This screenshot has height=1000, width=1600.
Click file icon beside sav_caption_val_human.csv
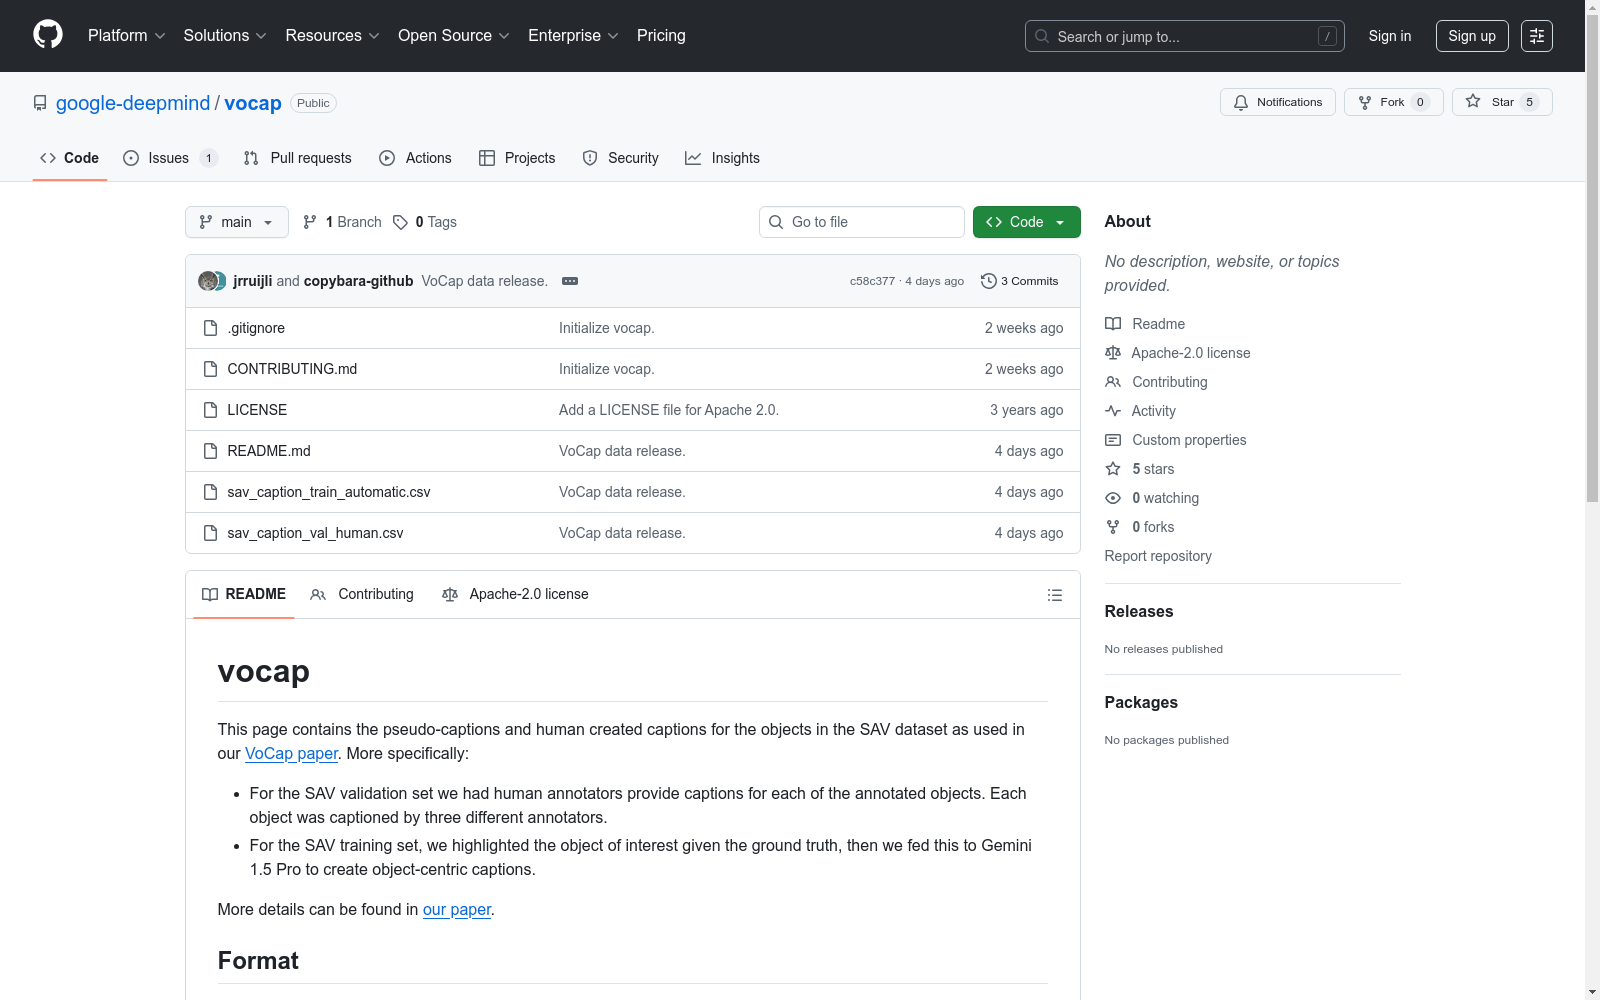tap(210, 533)
